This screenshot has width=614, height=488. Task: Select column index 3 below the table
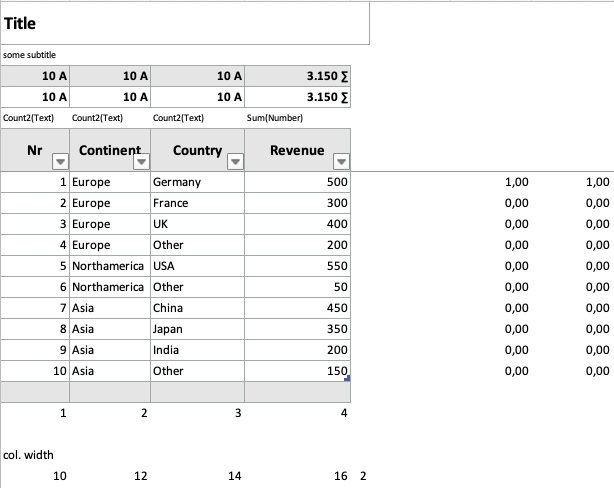click(x=238, y=413)
